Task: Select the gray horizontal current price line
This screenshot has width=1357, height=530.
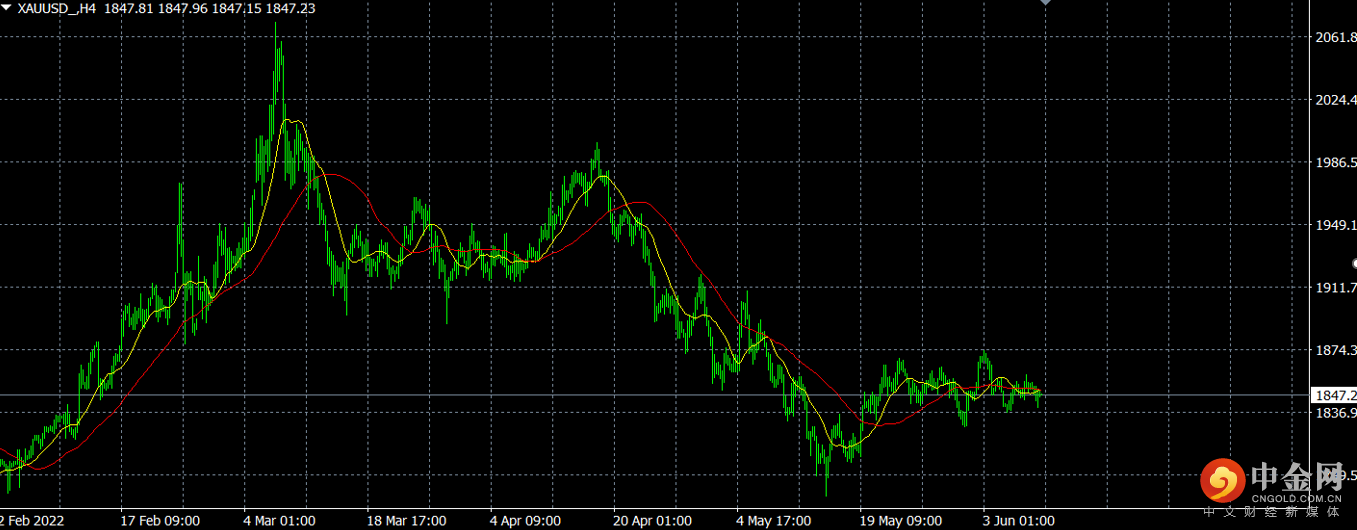Action: pyautogui.click(x=655, y=396)
